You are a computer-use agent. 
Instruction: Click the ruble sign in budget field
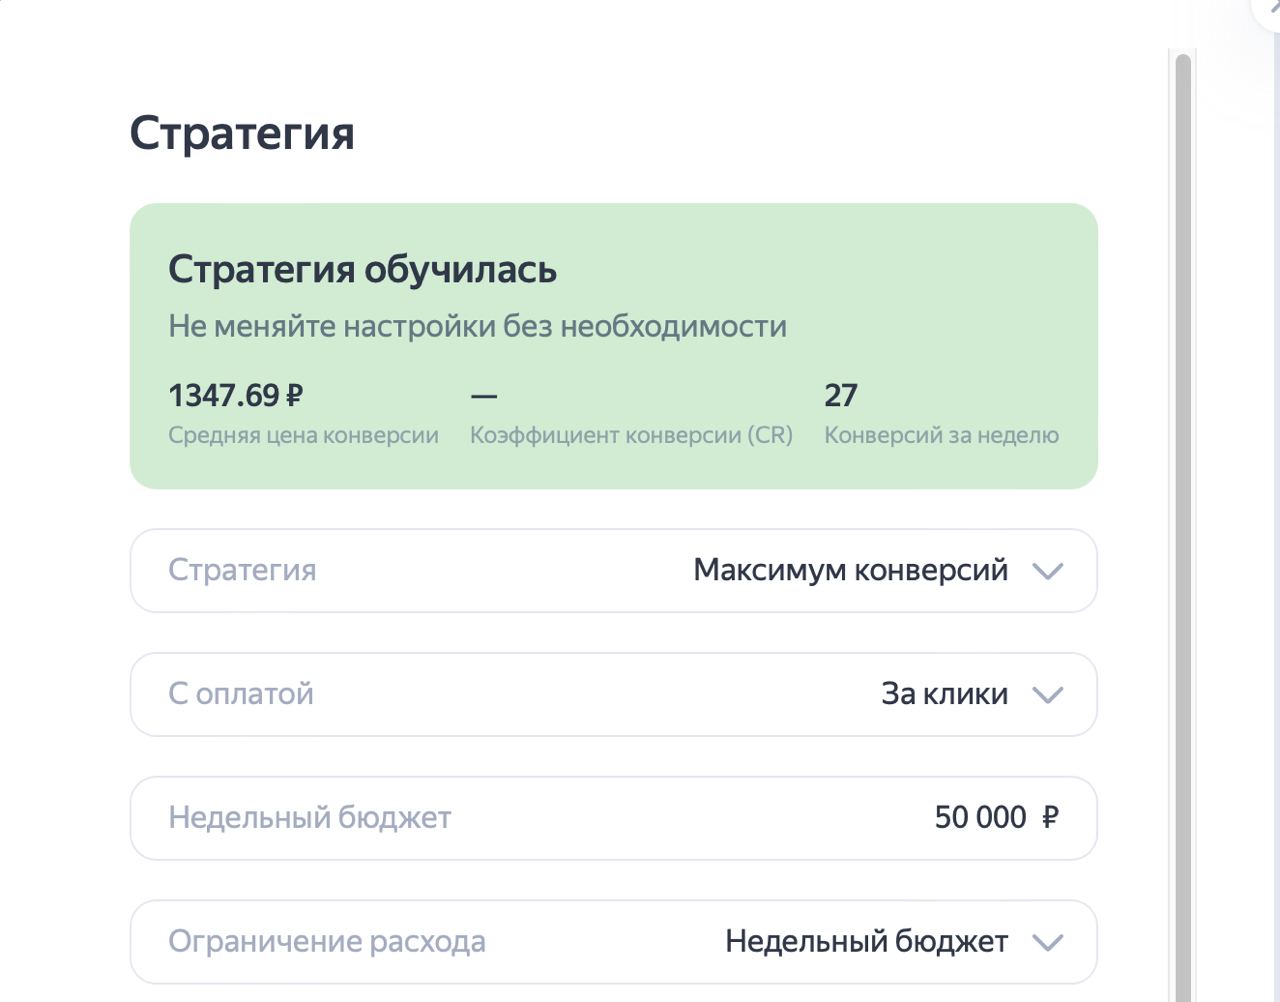(1050, 818)
